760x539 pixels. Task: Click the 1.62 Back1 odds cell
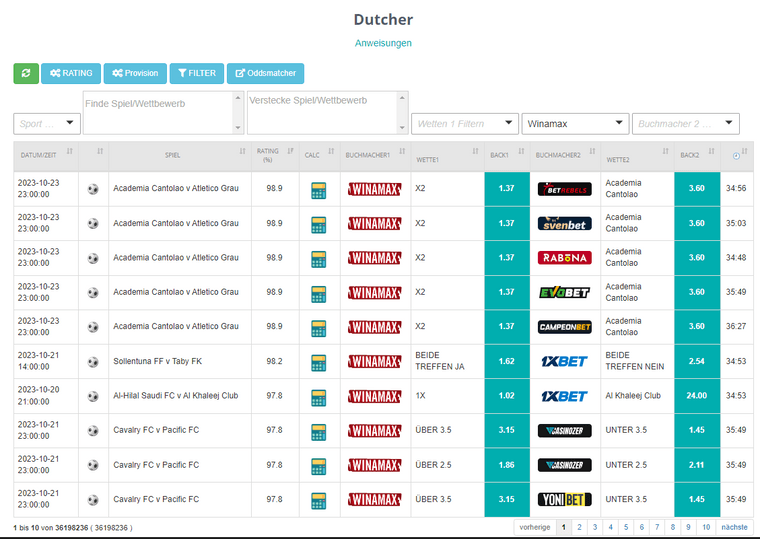pos(507,362)
